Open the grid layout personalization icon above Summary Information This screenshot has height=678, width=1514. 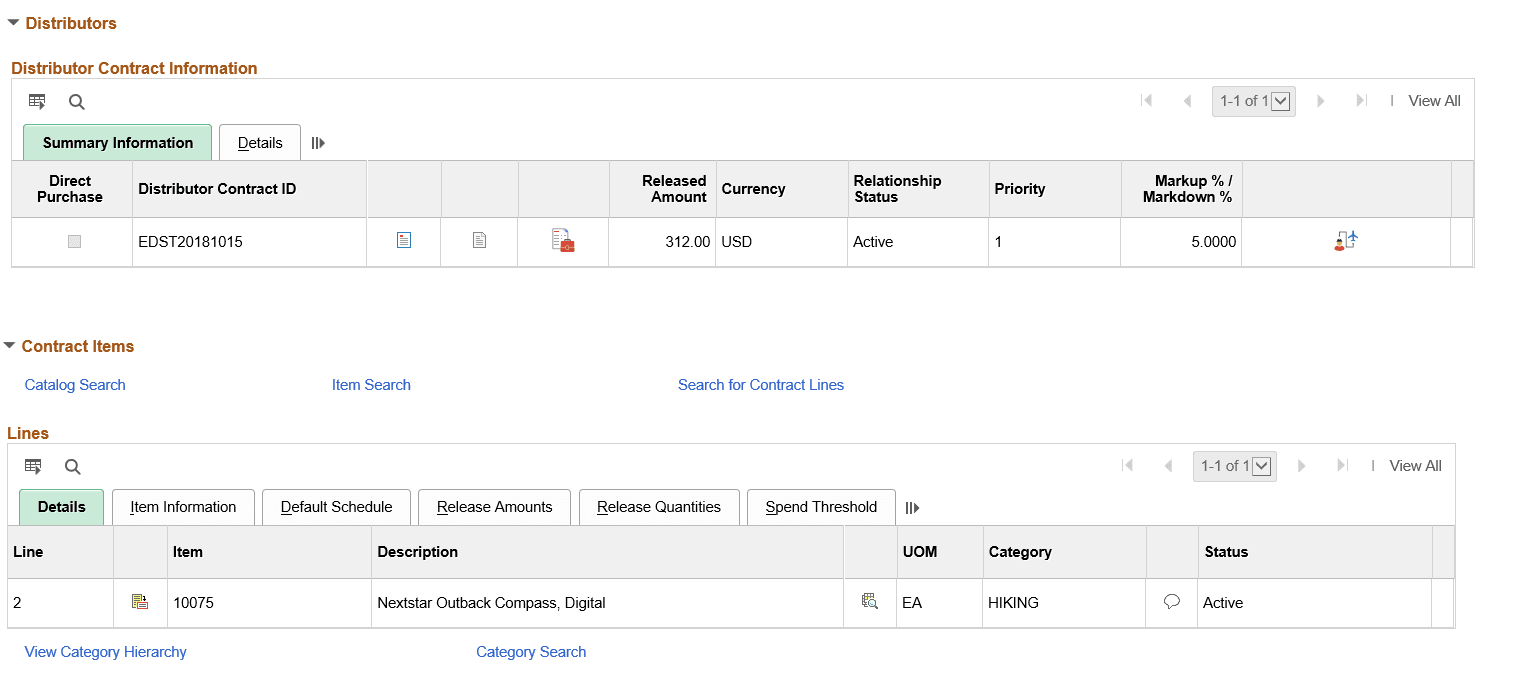click(x=37, y=101)
